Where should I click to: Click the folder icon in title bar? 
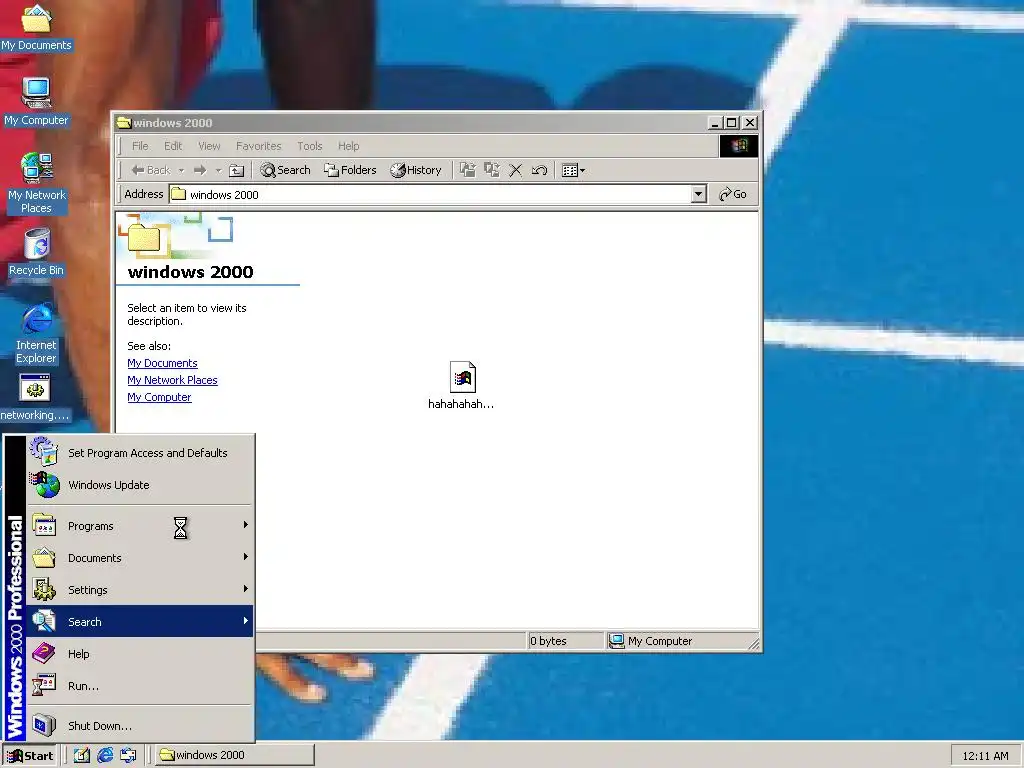tap(123, 123)
